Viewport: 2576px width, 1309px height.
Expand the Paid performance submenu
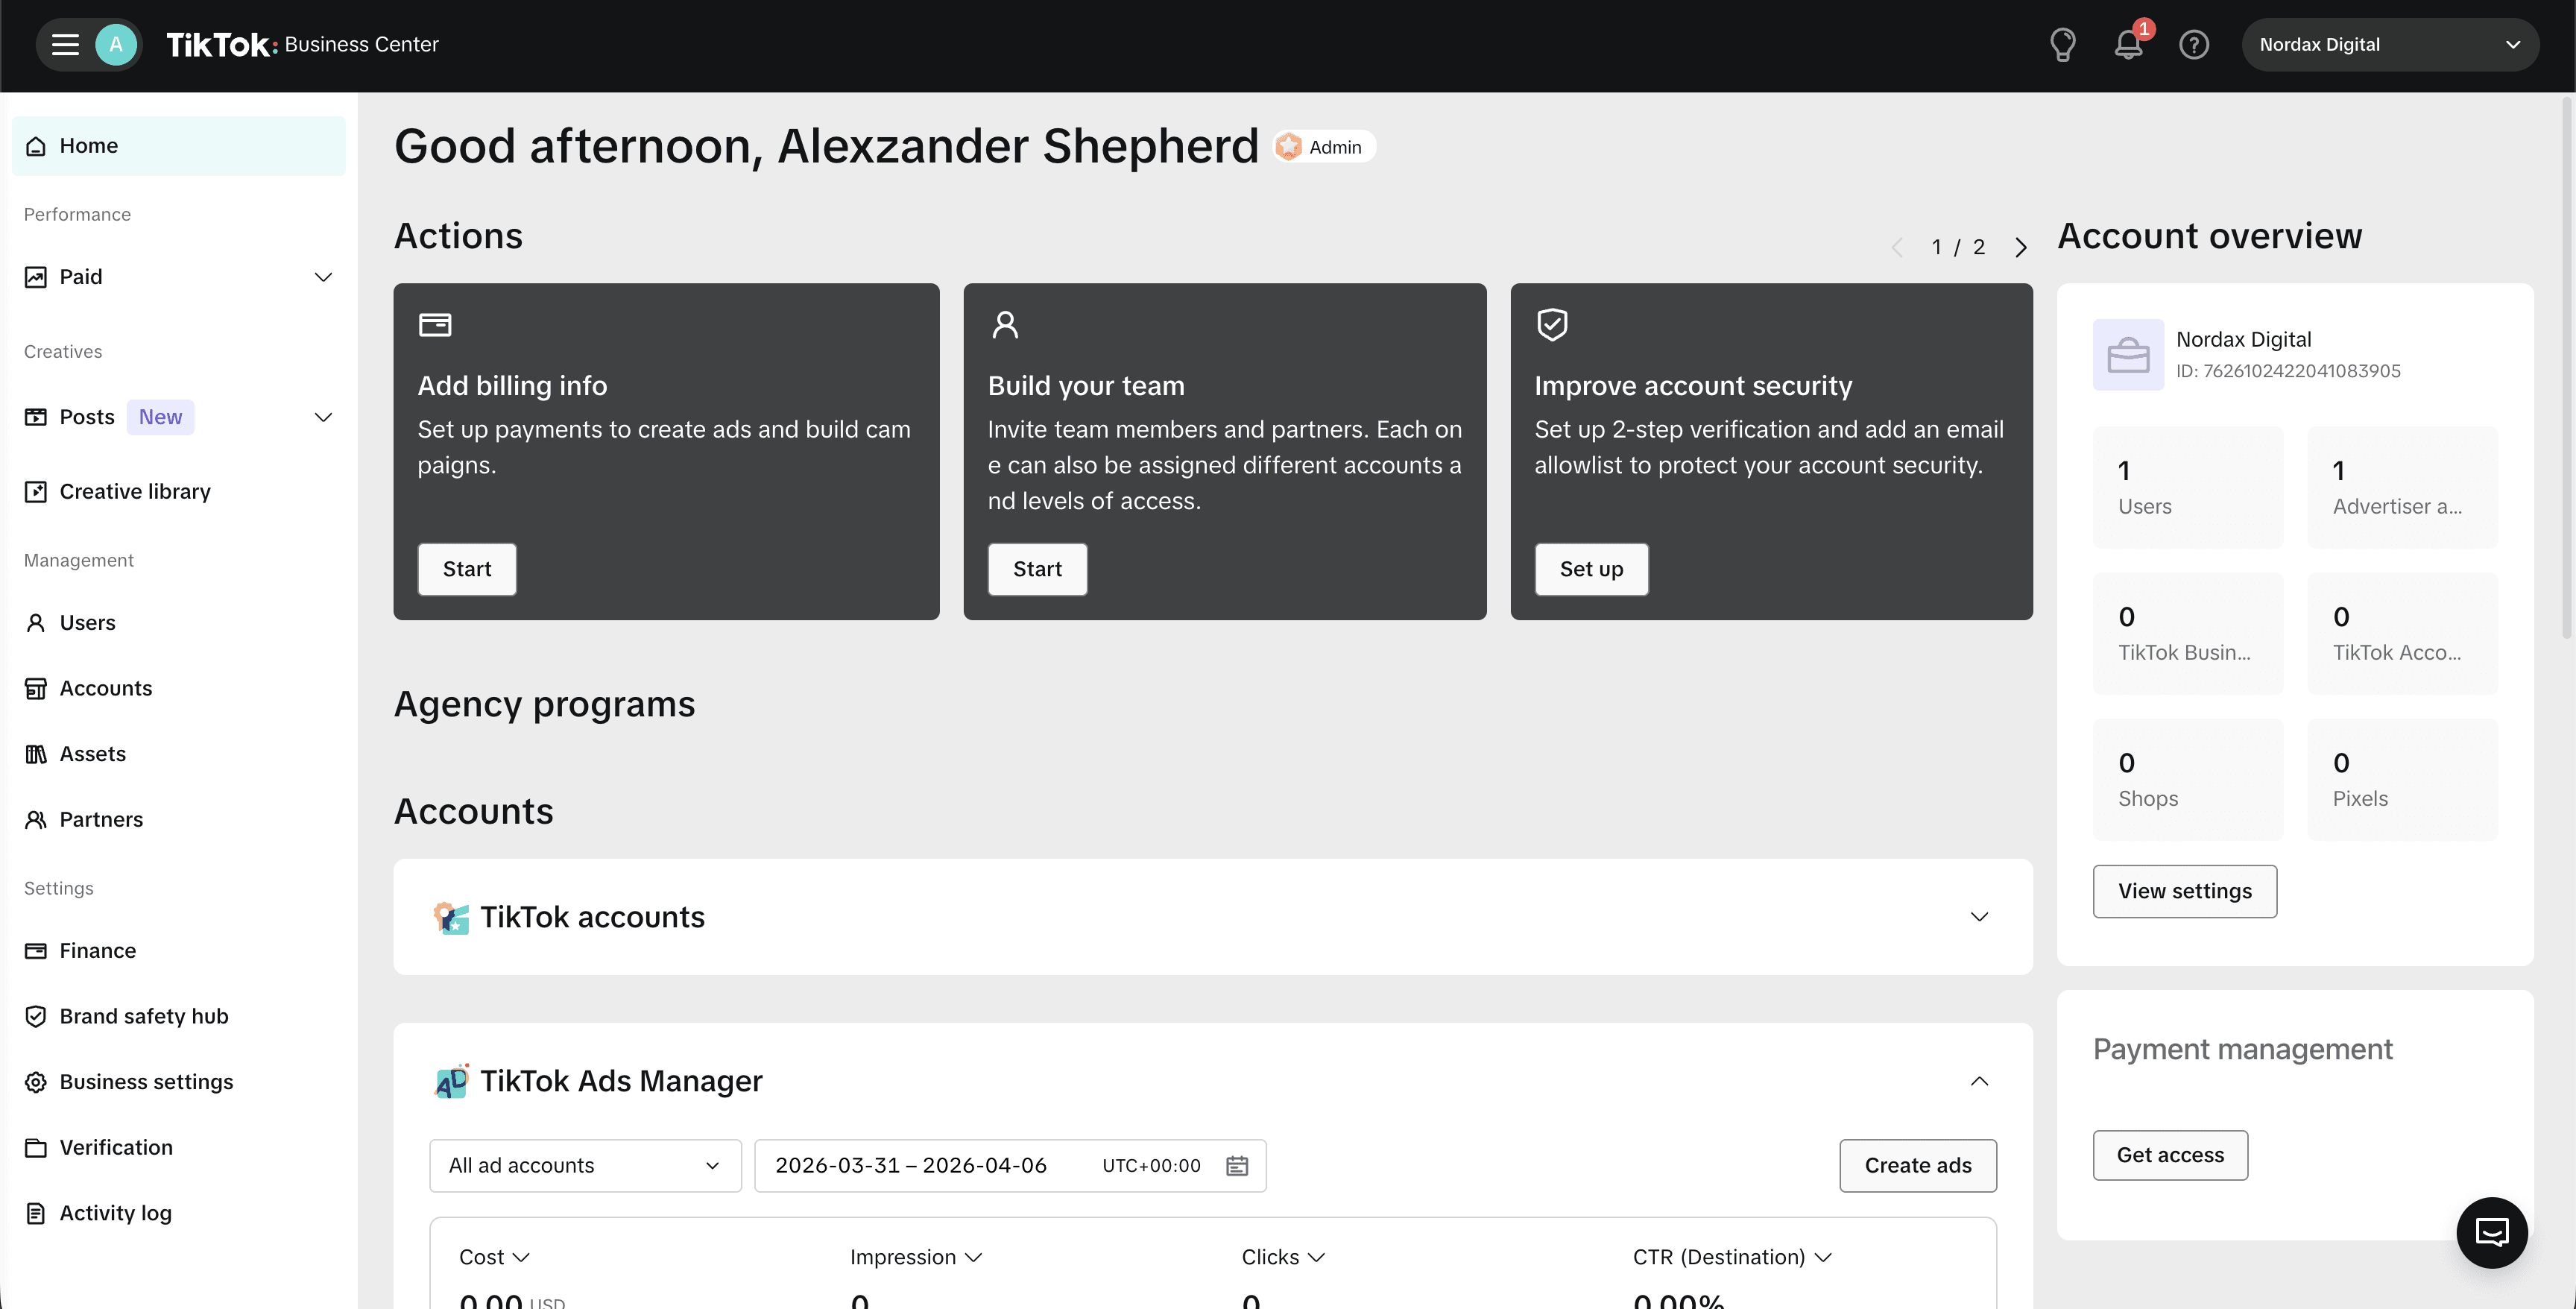[322, 277]
